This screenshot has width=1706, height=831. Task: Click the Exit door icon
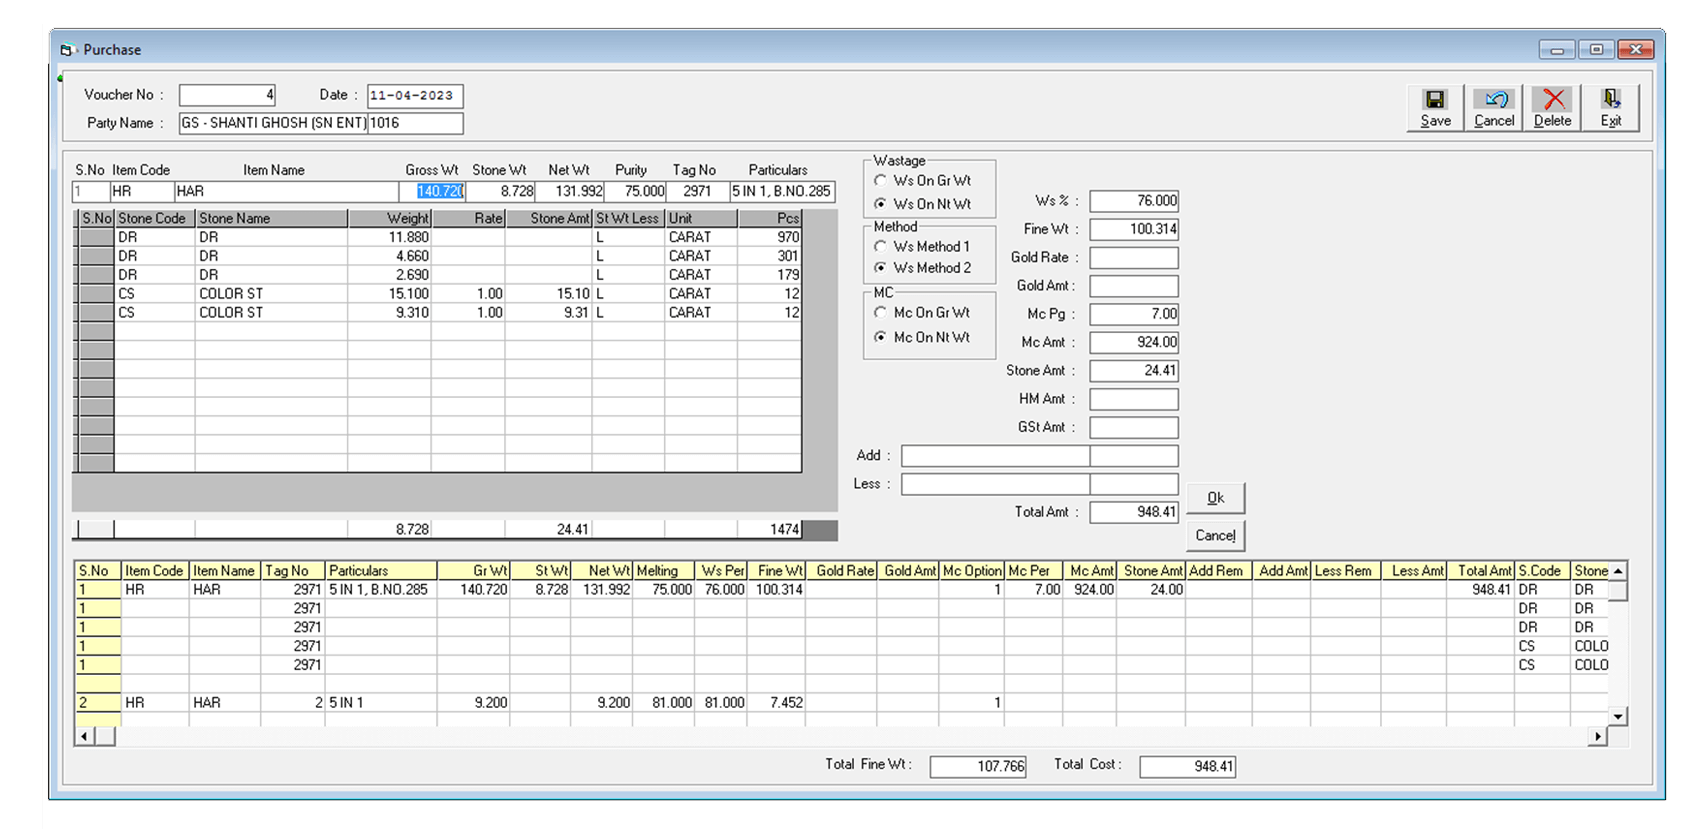click(x=1611, y=99)
